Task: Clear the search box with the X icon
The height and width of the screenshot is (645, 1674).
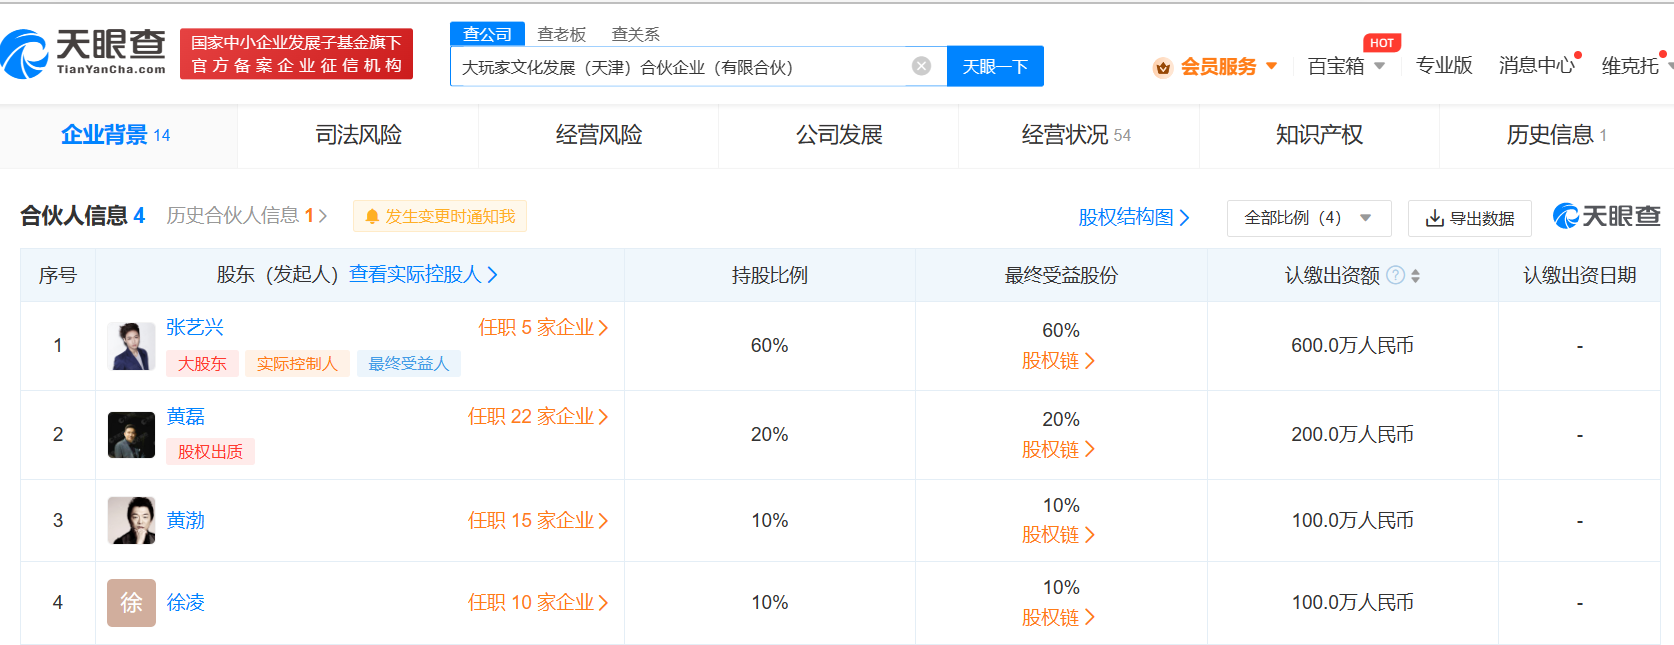Action: (922, 66)
